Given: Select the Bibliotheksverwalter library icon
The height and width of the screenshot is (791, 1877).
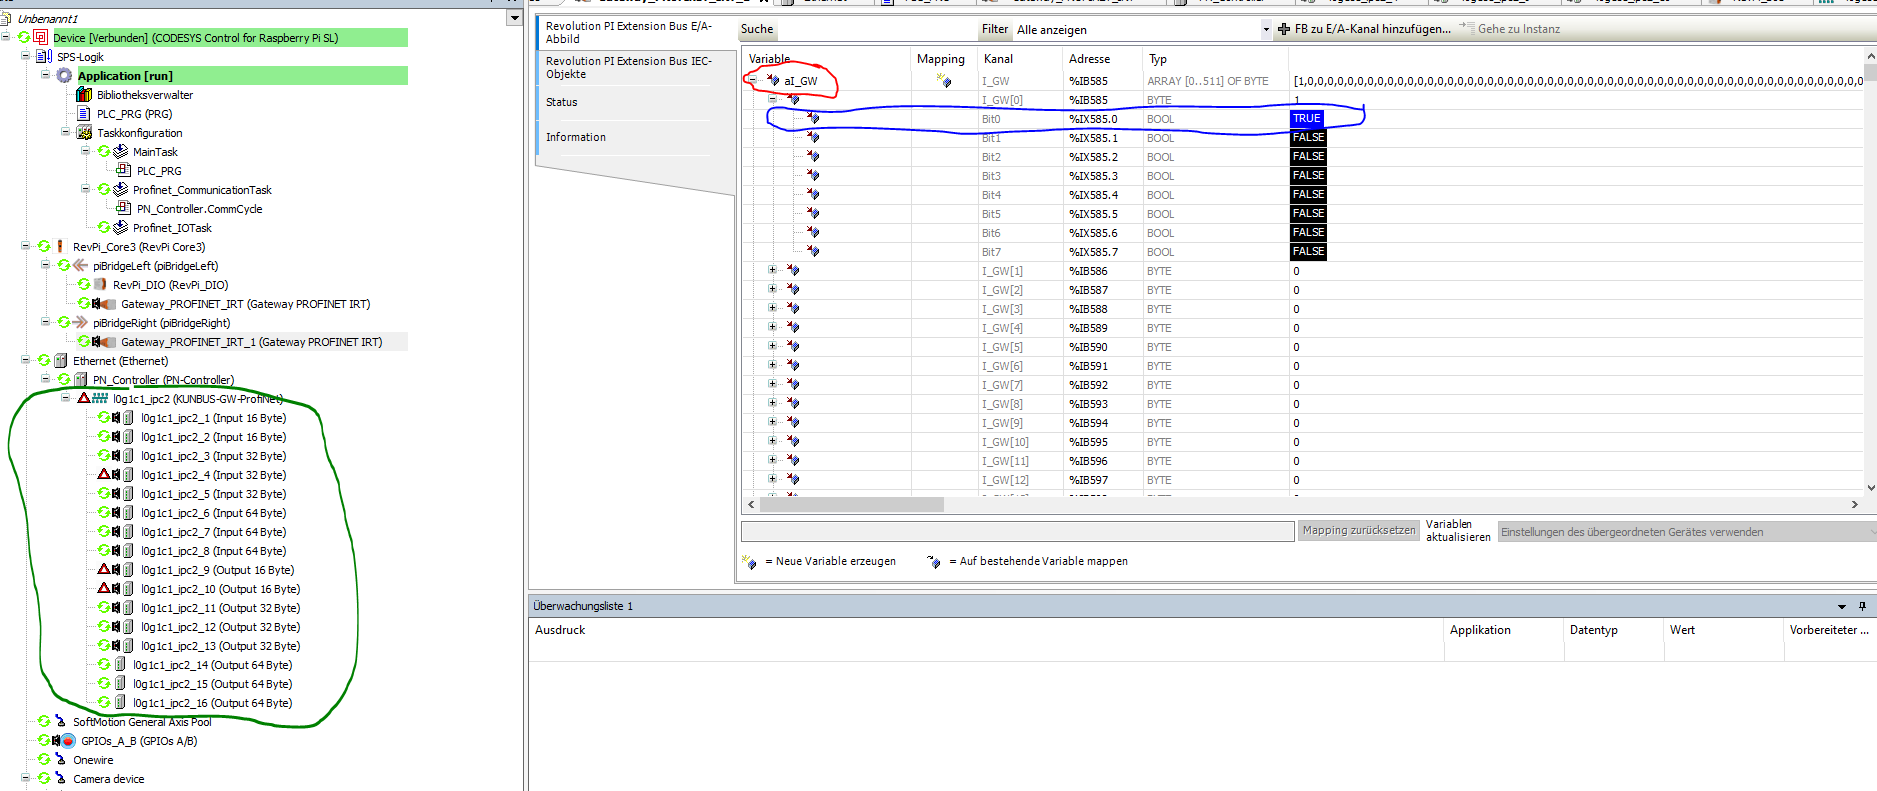Looking at the screenshot, I should [x=84, y=95].
